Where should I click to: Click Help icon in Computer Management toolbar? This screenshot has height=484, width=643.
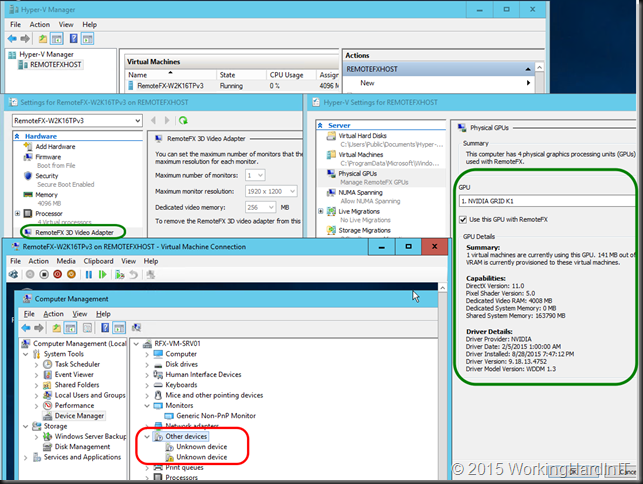pos(105,328)
